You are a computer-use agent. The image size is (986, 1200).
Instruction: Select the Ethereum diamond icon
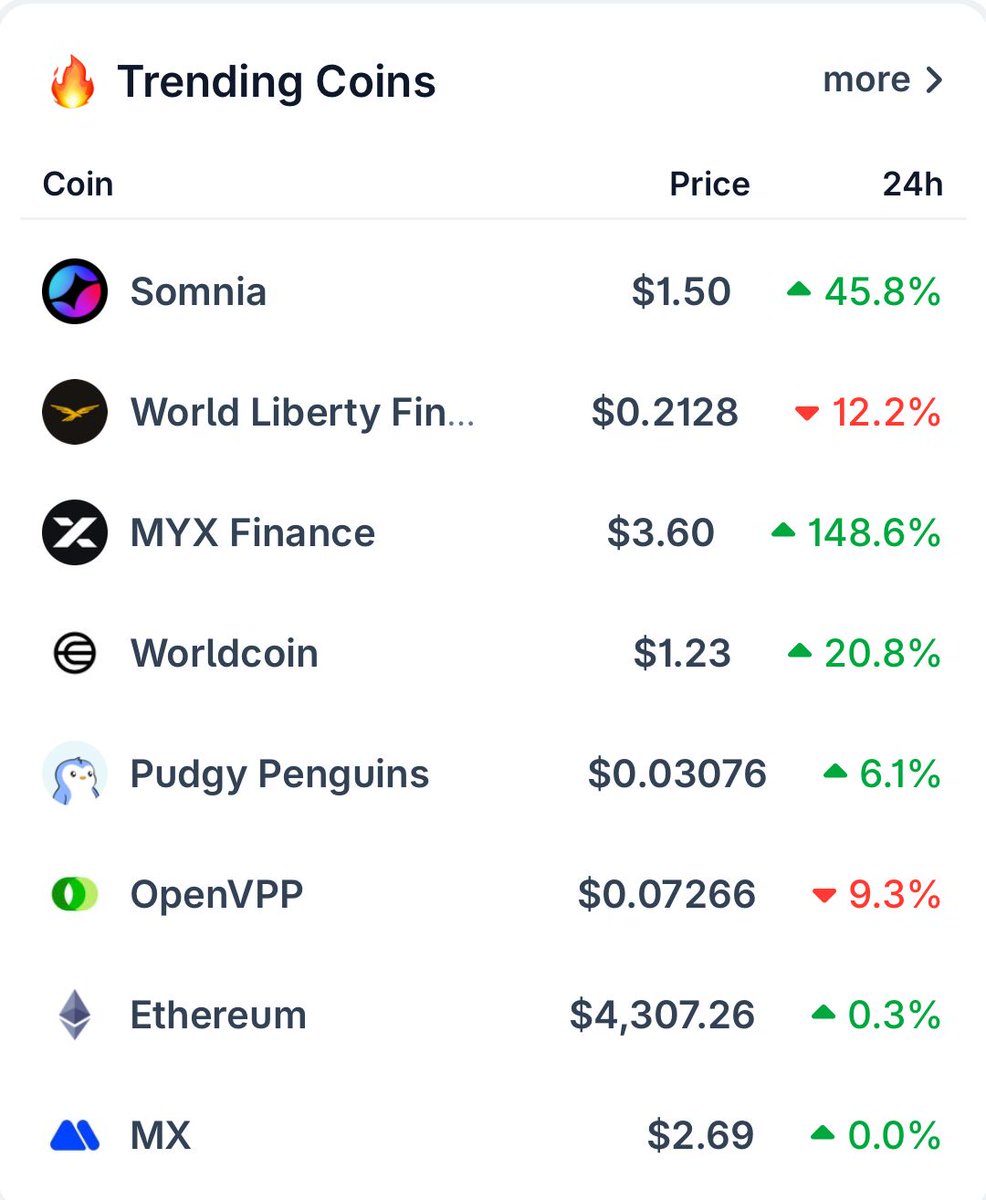pyautogui.click(x=74, y=1015)
